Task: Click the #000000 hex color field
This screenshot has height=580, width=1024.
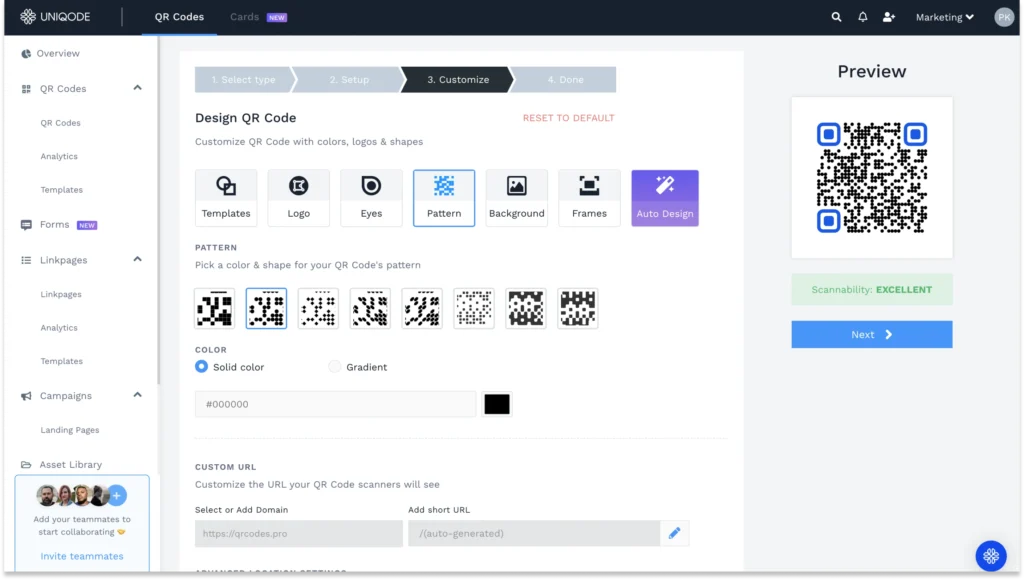Action: pyautogui.click(x=336, y=404)
